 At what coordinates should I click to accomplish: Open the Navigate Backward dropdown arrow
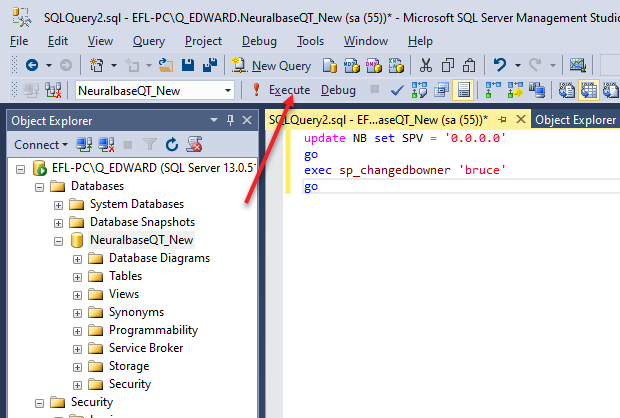49,65
